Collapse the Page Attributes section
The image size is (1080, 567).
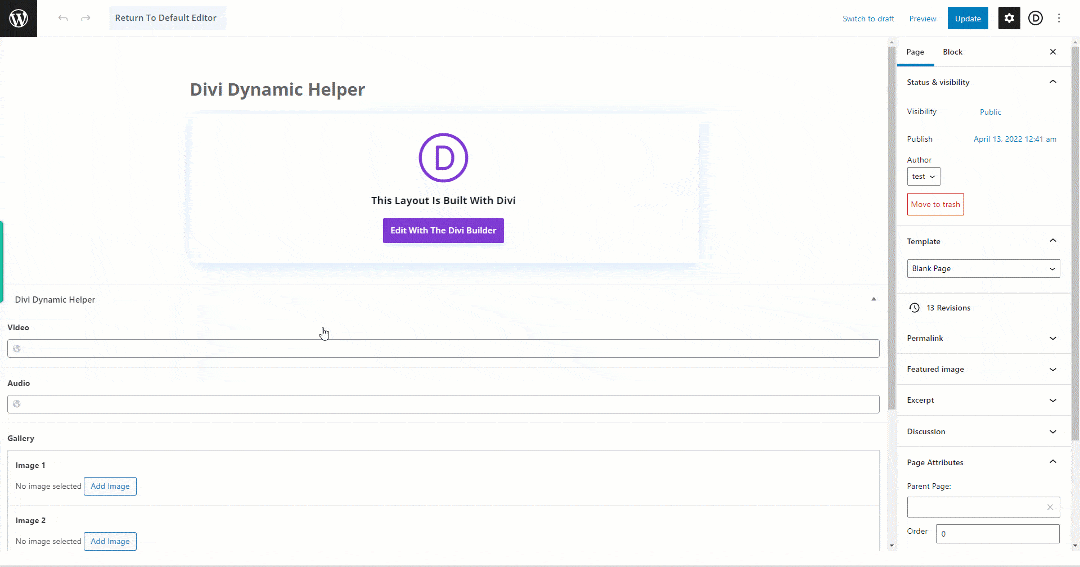(x=1052, y=462)
